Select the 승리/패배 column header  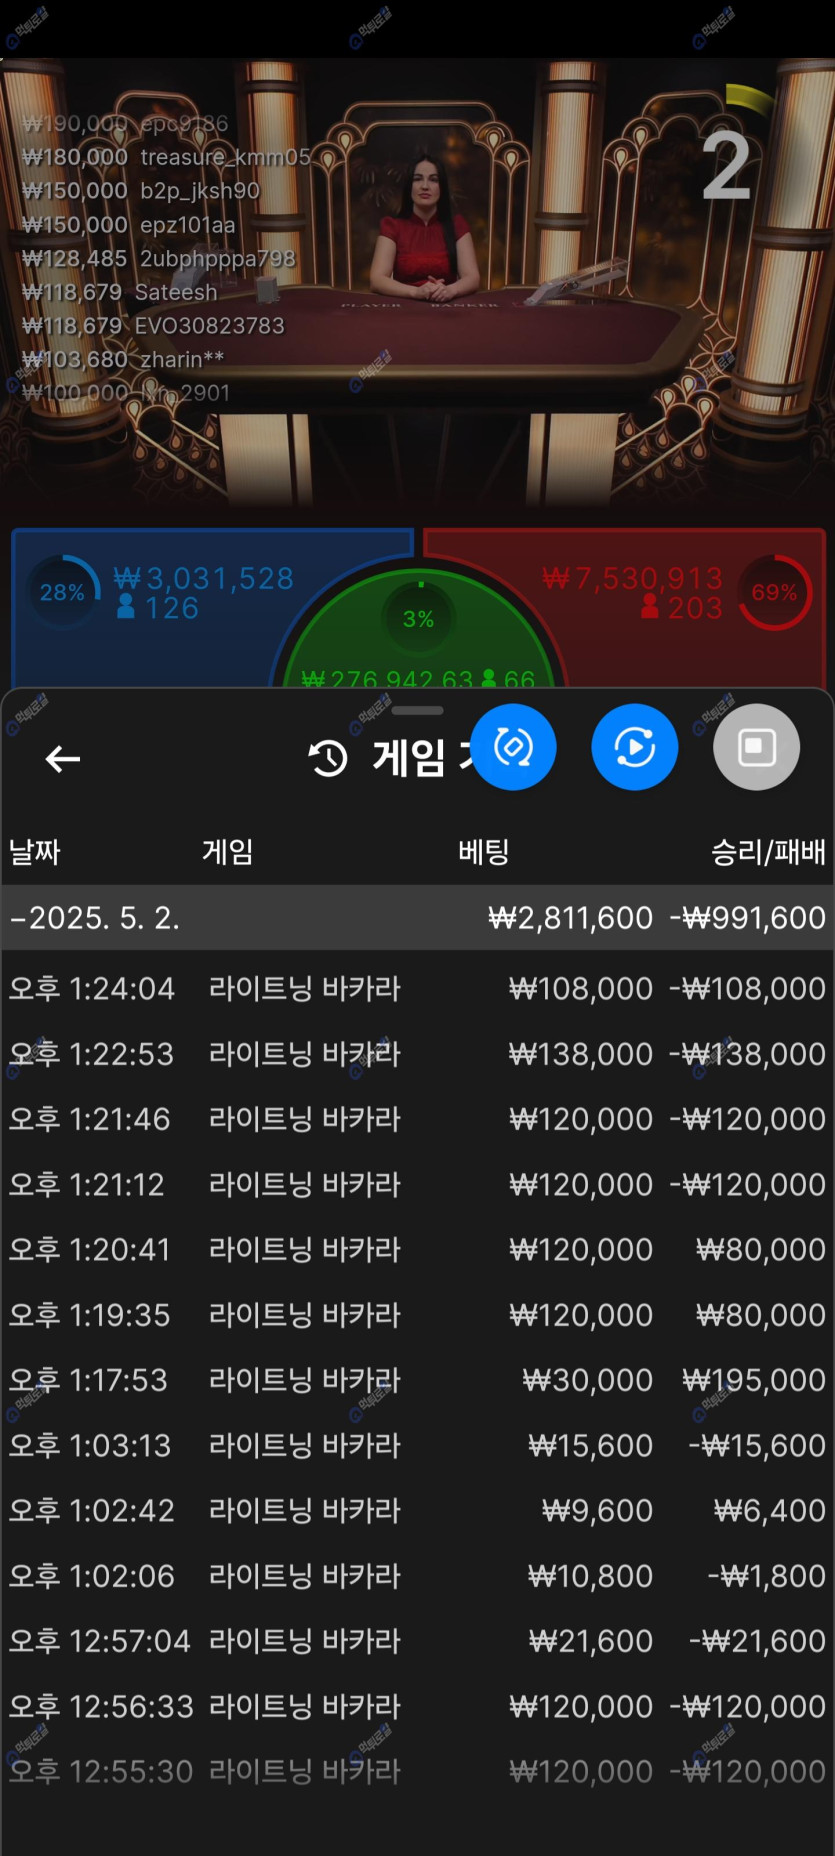coord(767,852)
